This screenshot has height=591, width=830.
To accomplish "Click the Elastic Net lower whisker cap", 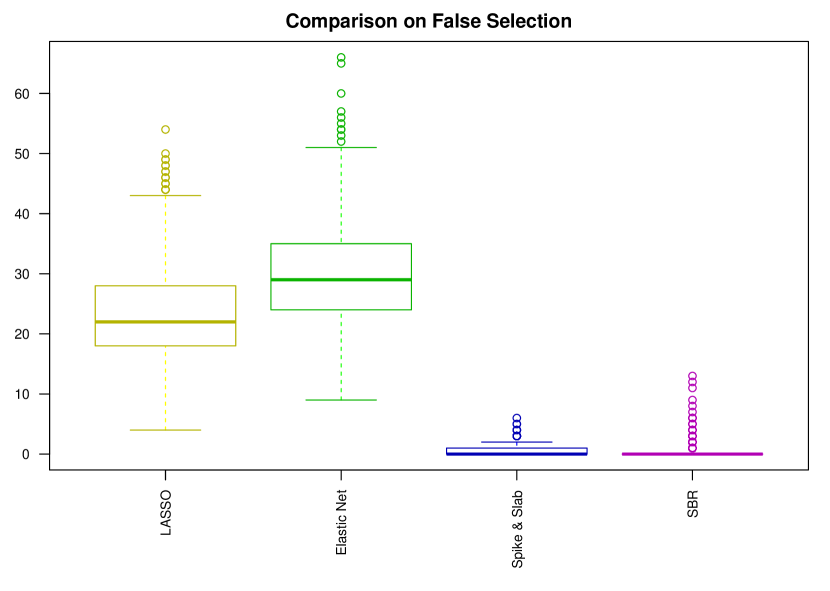I will coord(341,400).
